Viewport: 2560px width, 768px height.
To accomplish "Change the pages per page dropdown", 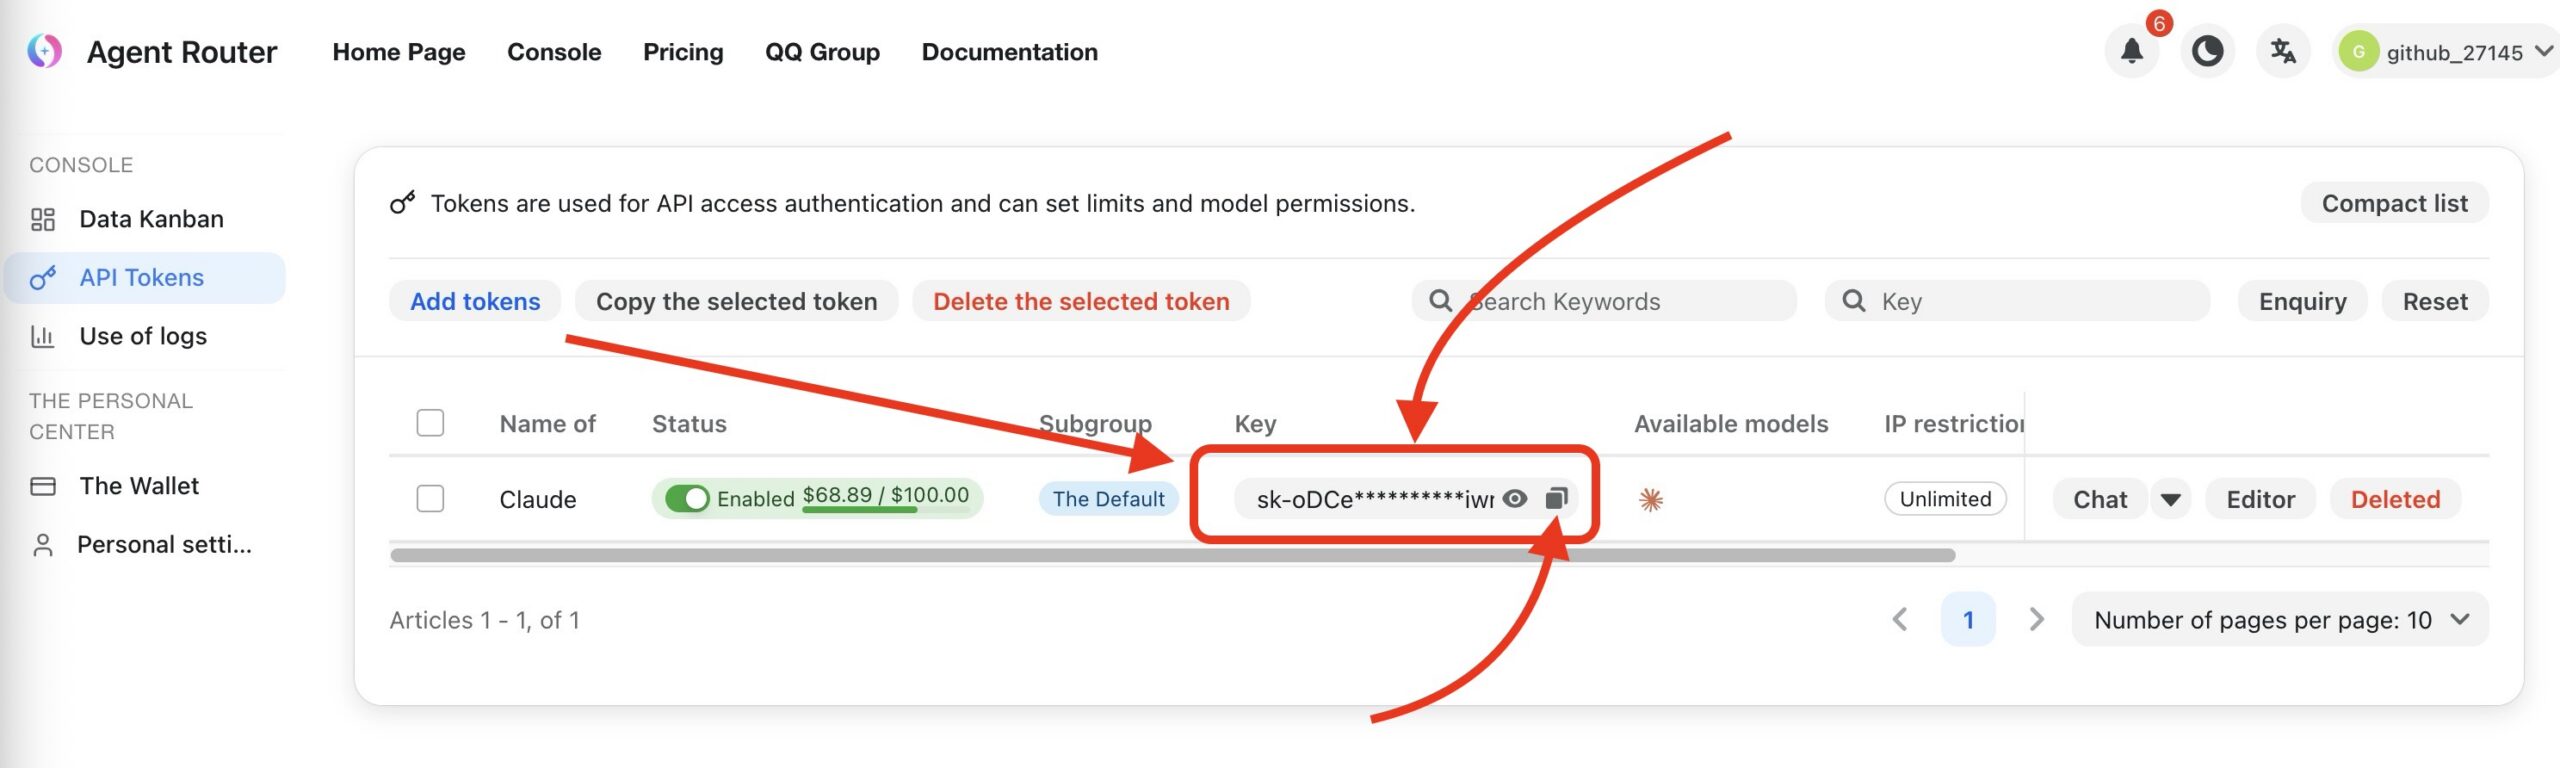I will [2280, 620].
